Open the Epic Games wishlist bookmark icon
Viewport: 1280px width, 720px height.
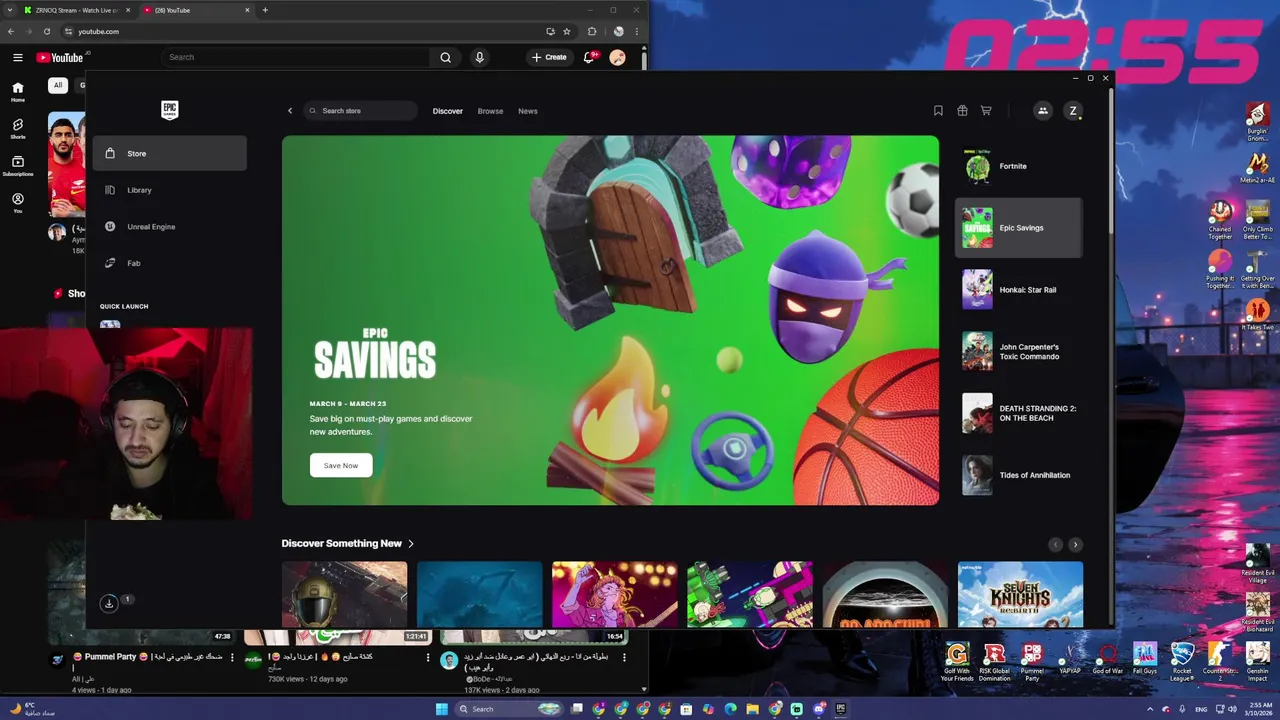click(x=938, y=111)
